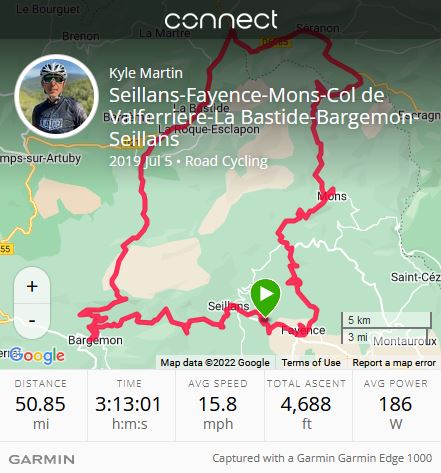
Task: Click the Garmin logo in footer
Action: (x=42, y=459)
